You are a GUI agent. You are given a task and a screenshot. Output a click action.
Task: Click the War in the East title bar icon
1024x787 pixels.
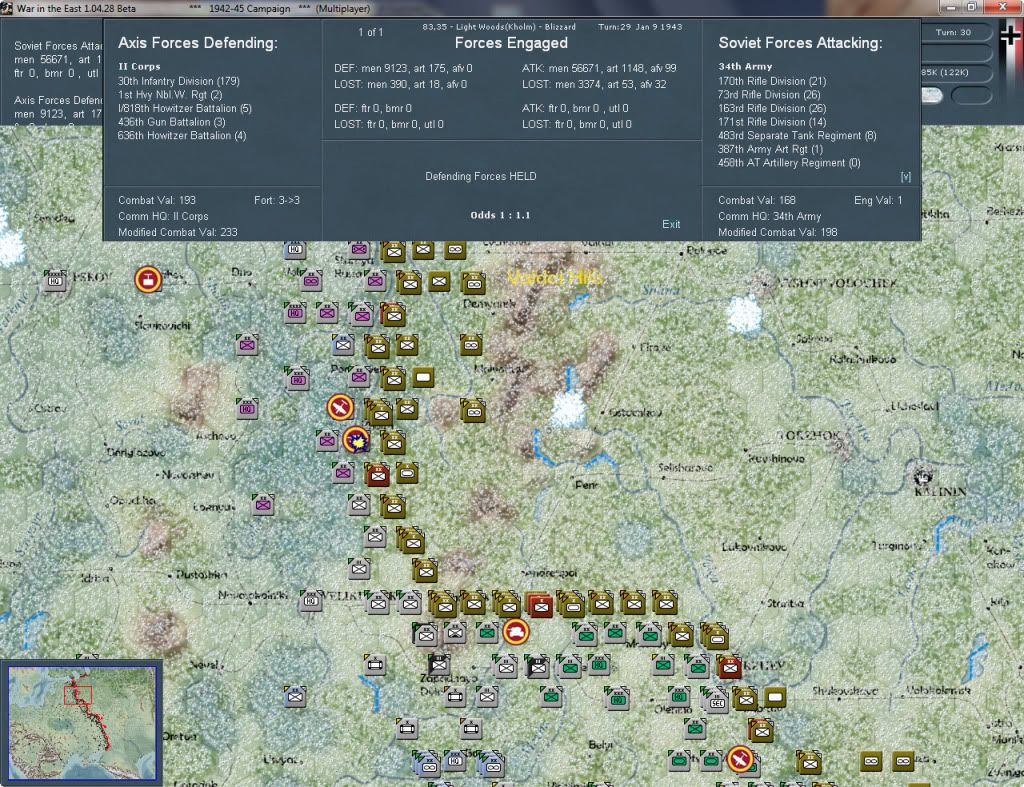click(7, 8)
